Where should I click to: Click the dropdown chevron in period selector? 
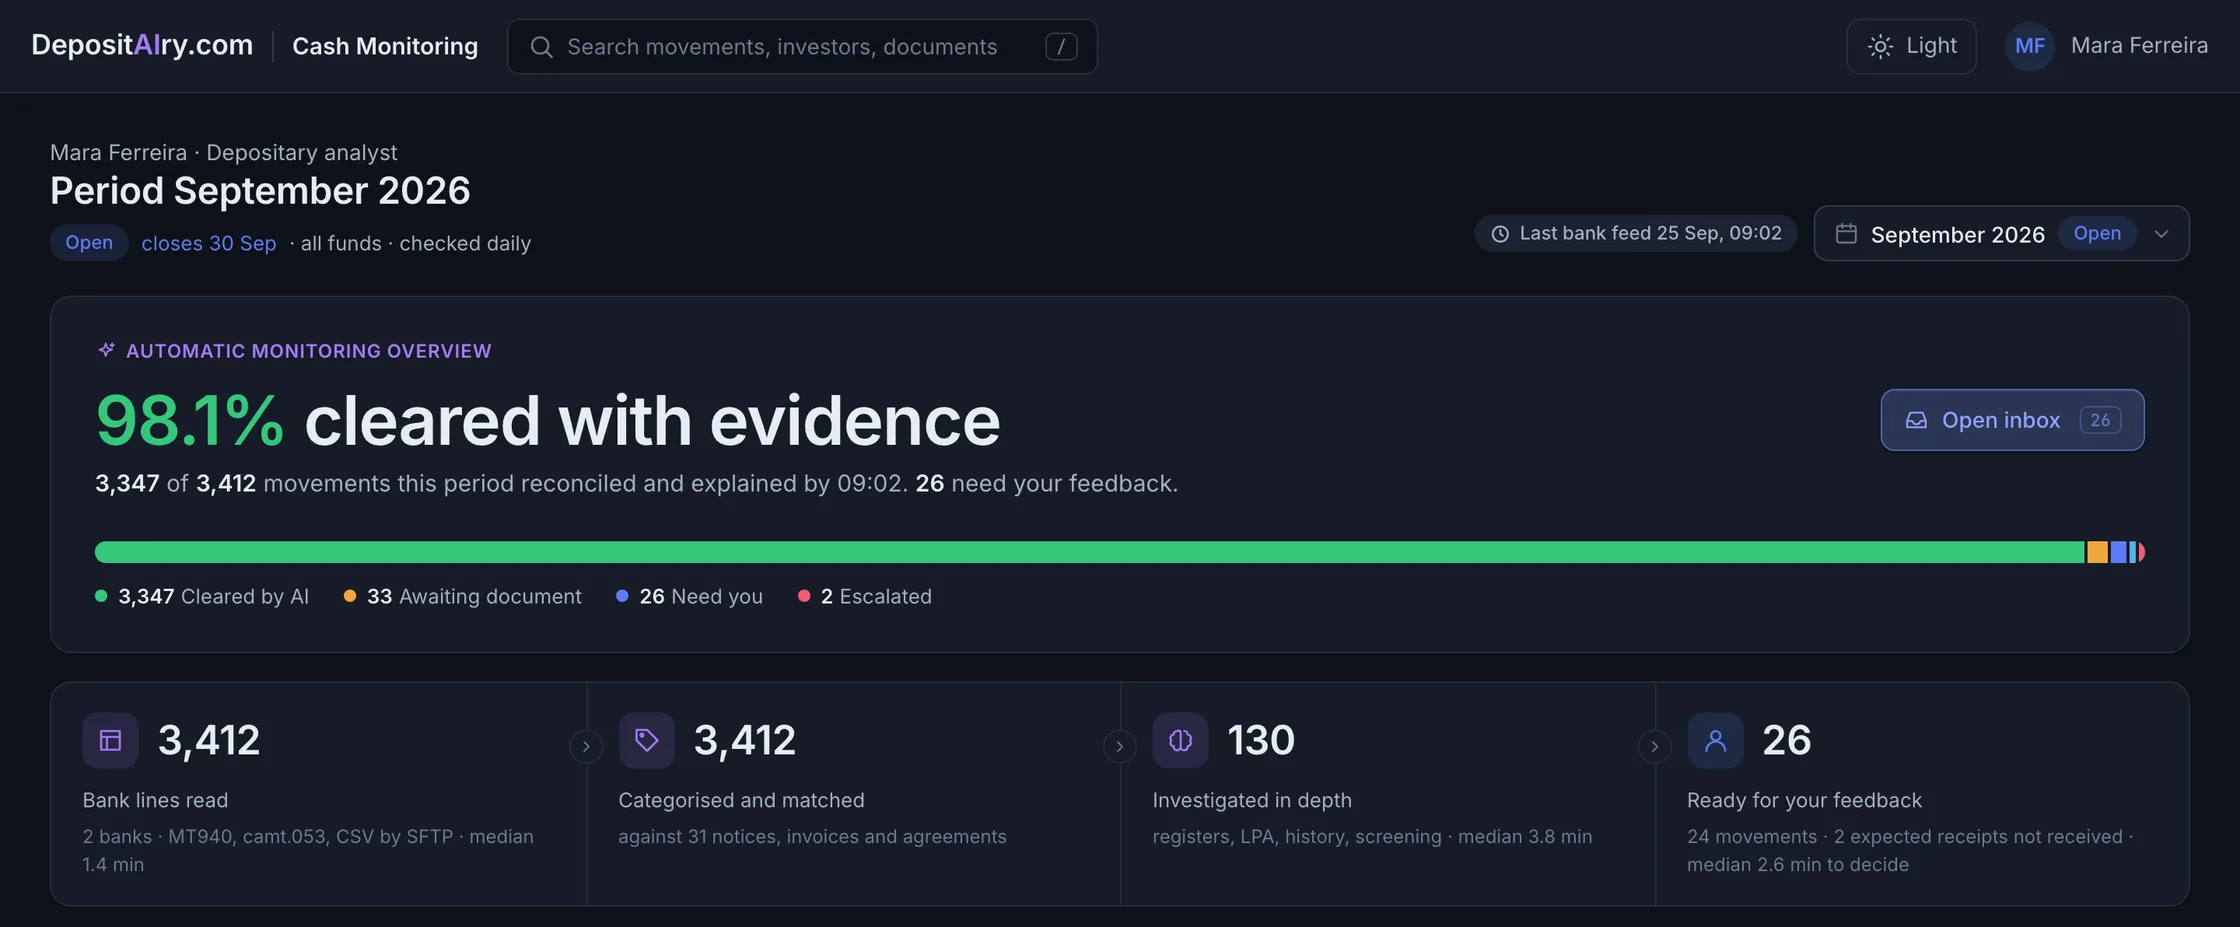click(2161, 234)
